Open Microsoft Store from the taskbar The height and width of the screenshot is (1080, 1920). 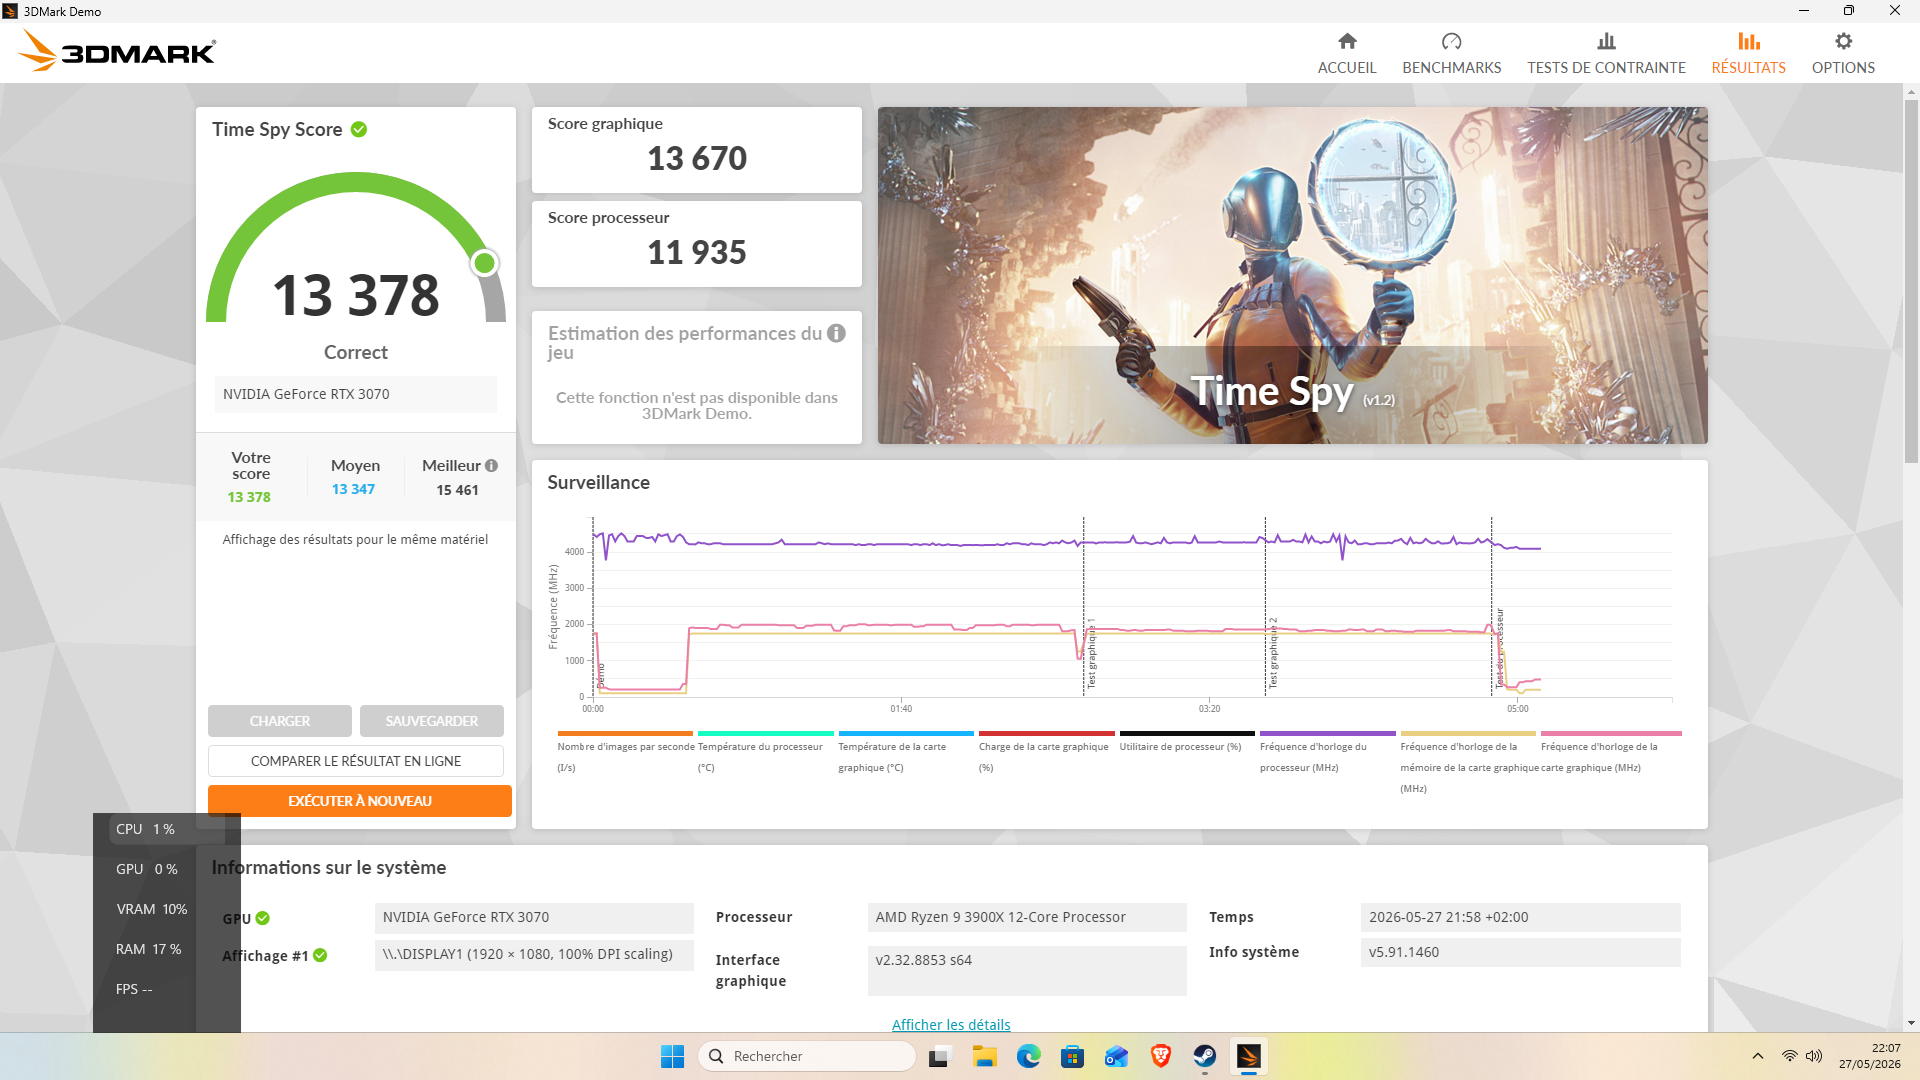click(1072, 1056)
